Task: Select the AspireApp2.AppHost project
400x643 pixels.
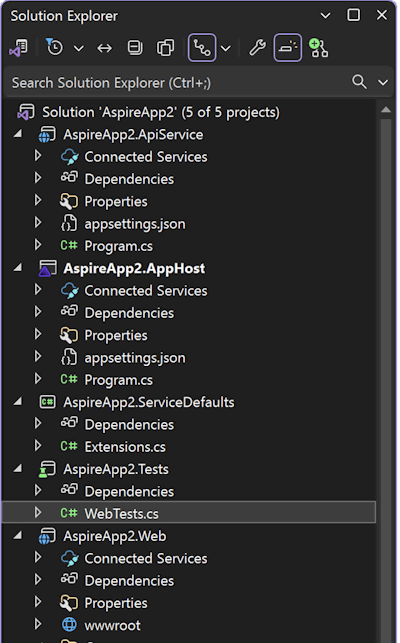Action: click(134, 269)
